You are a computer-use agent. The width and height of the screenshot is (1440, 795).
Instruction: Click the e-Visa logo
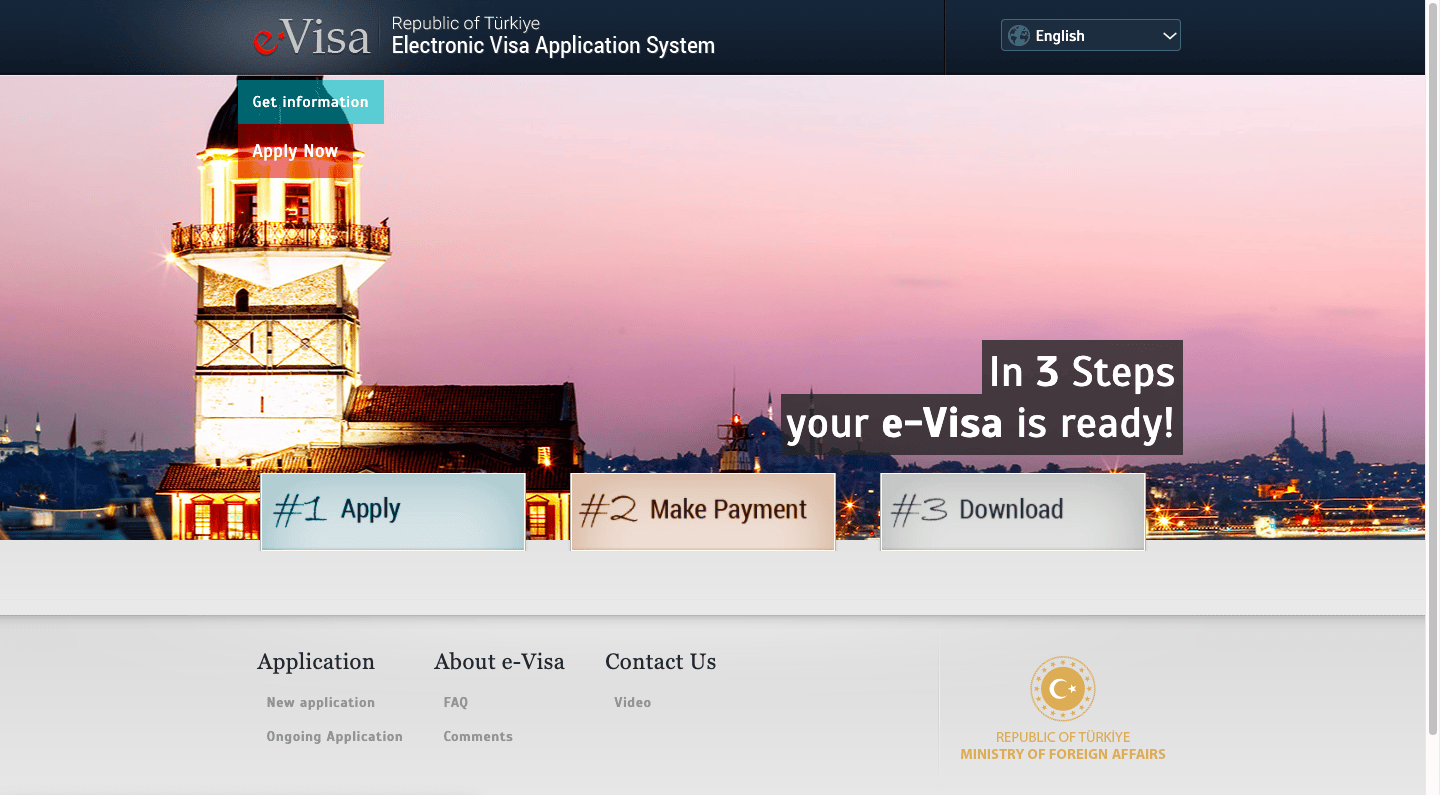click(311, 38)
